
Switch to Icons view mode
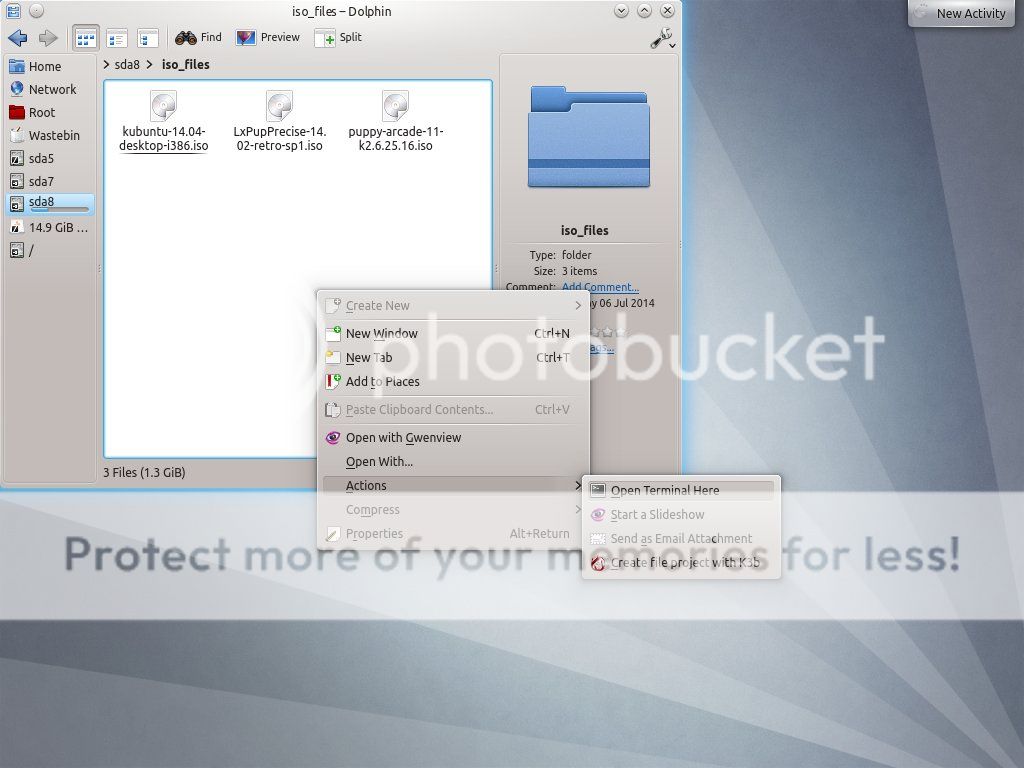coord(86,39)
